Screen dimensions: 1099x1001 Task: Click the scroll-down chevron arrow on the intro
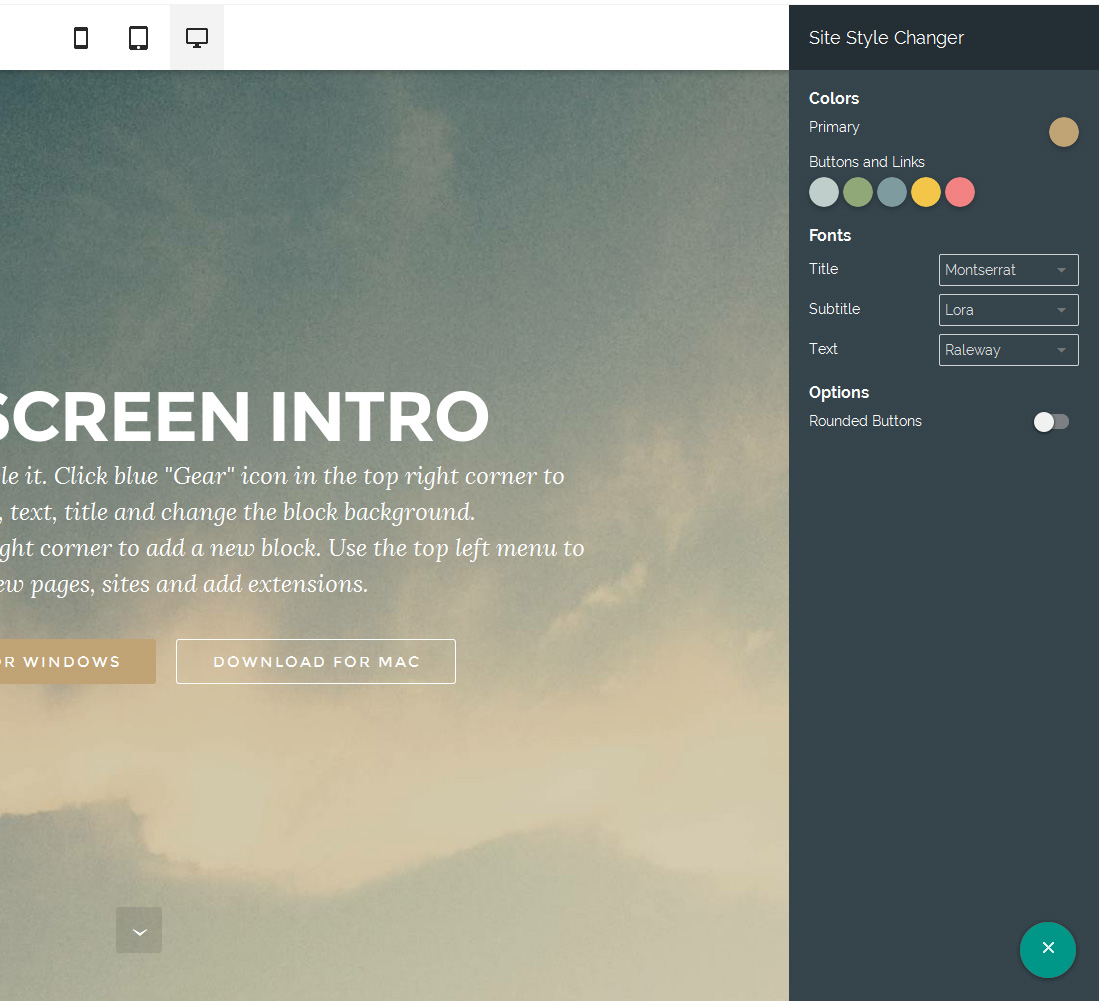tap(139, 930)
